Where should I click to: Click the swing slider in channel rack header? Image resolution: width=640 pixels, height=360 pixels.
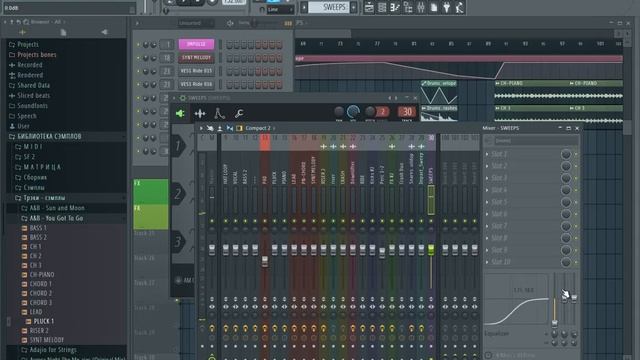click(x=253, y=23)
